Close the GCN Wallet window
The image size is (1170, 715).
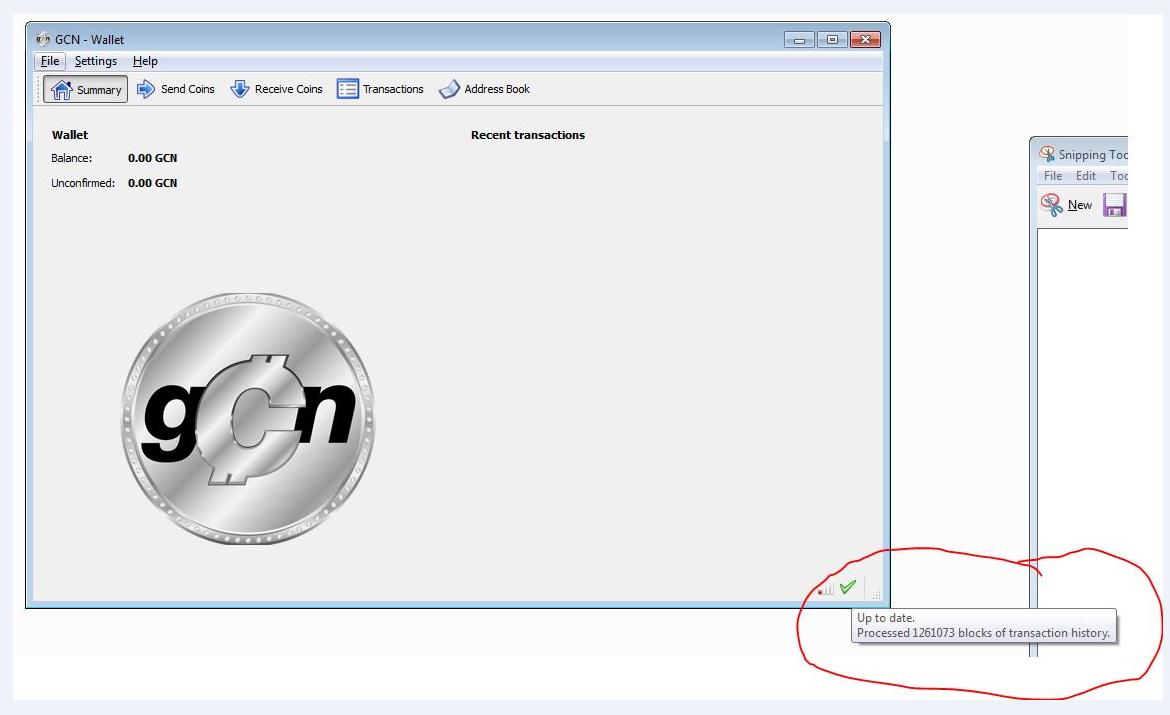click(x=866, y=40)
